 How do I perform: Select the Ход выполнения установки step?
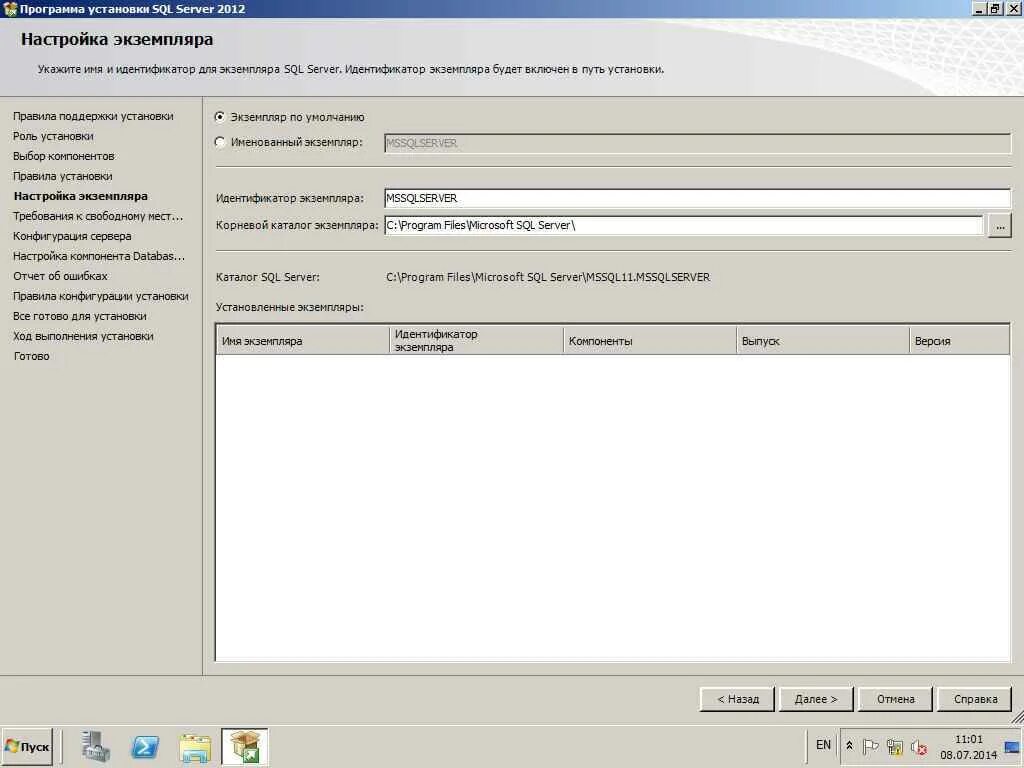[83, 336]
